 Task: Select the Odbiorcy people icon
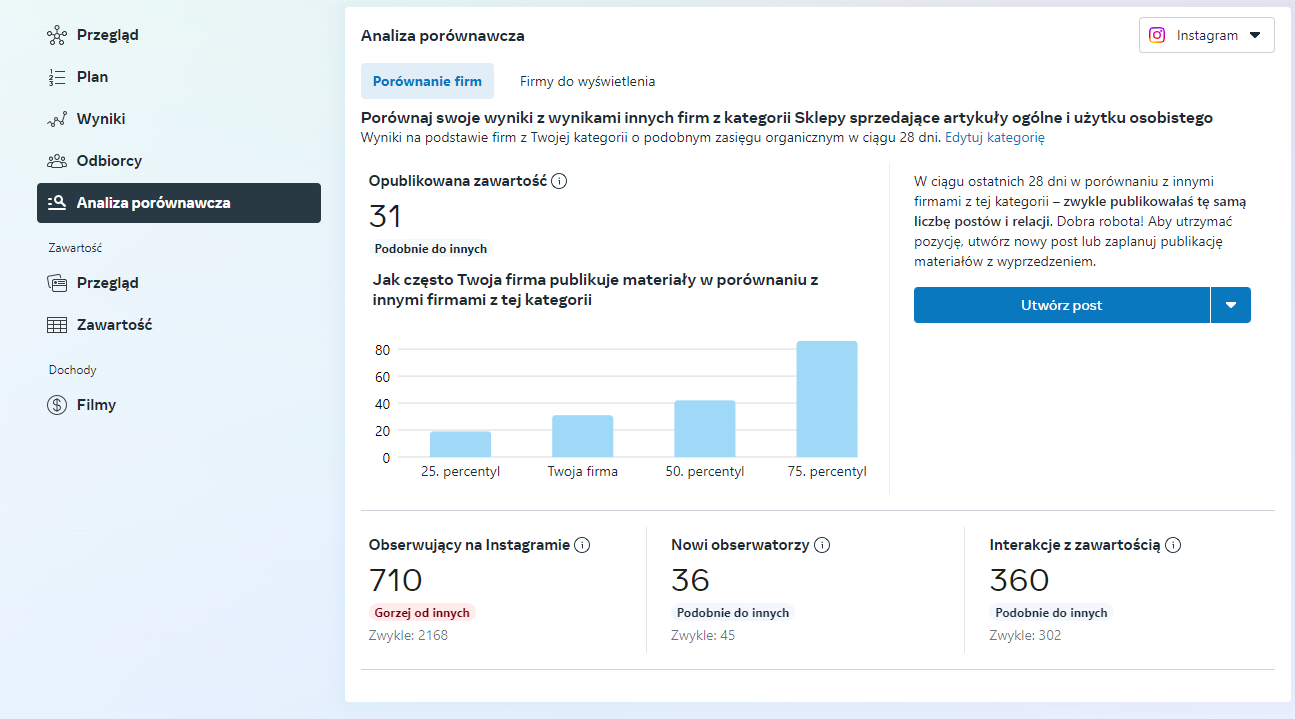click(57, 161)
